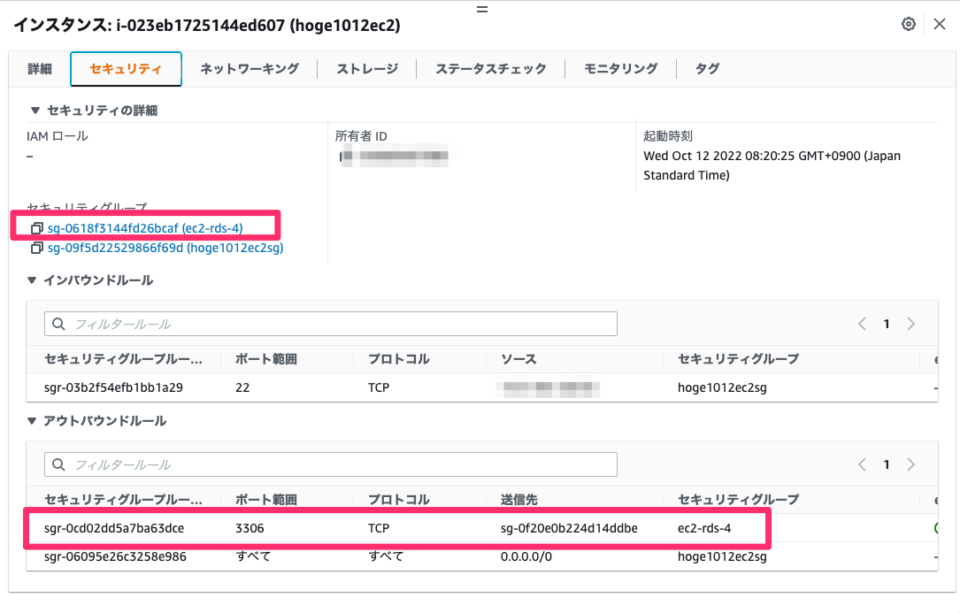Collapse the アウトバウンドルール section

tap(32, 421)
